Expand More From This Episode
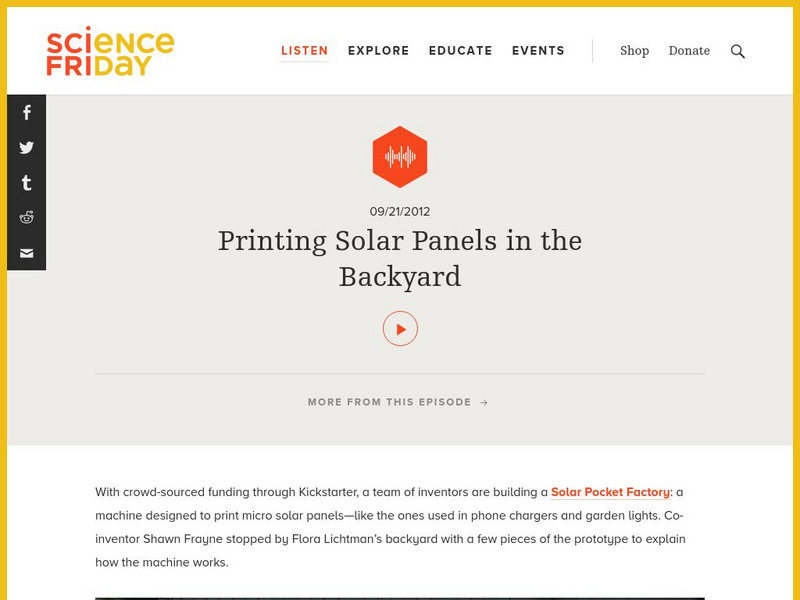The width and height of the screenshot is (800, 600). (x=388, y=401)
